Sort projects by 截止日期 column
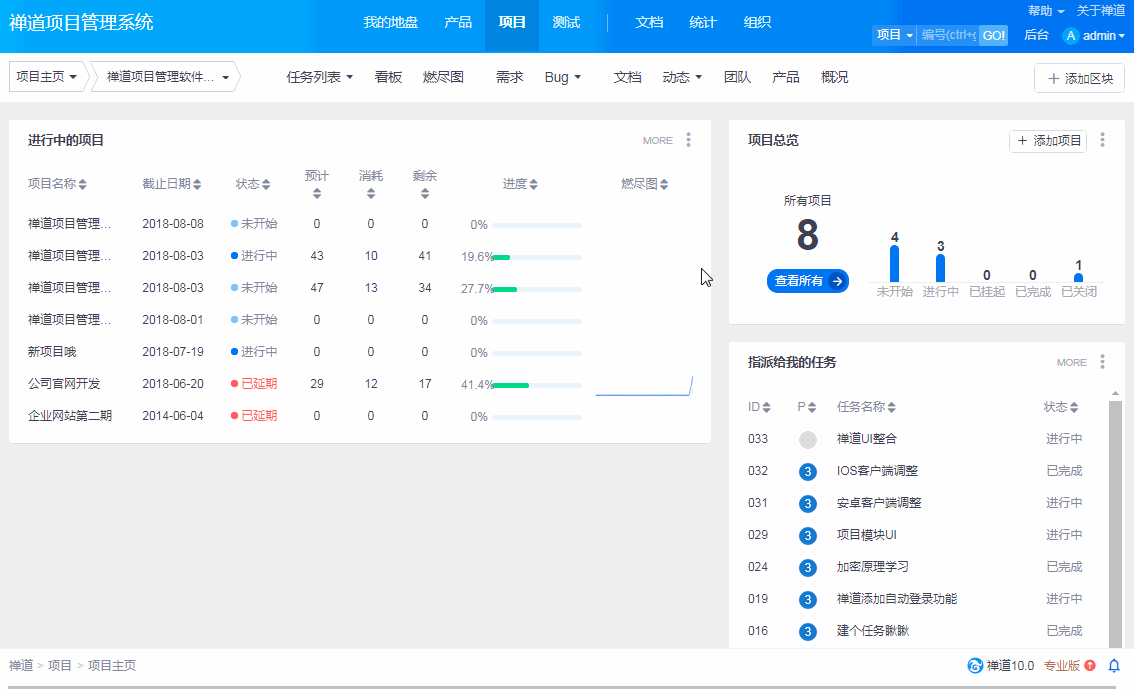Image resolution: width=1134 pixels, height=689 pixels. coord(171,184)
